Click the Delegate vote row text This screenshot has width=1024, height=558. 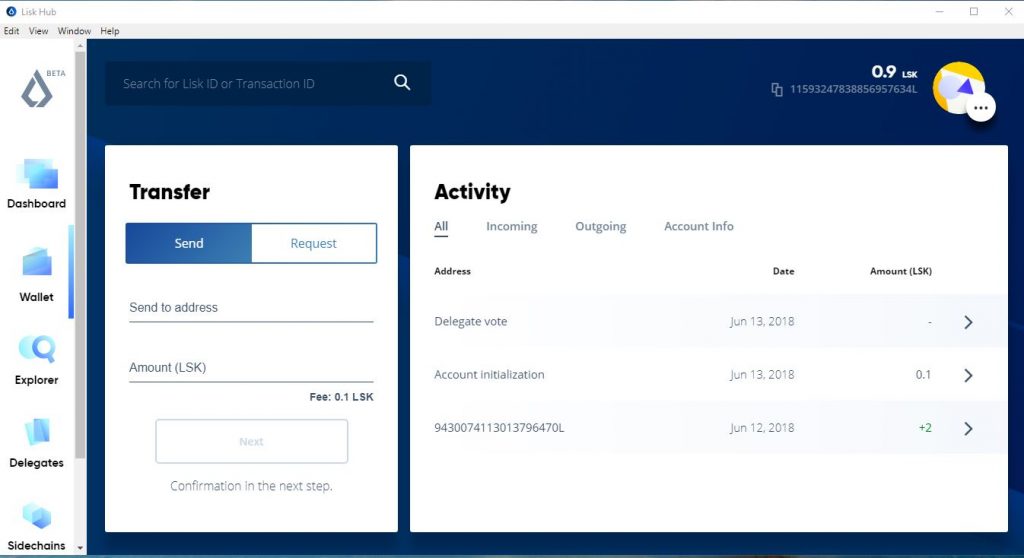coord(470,321)
